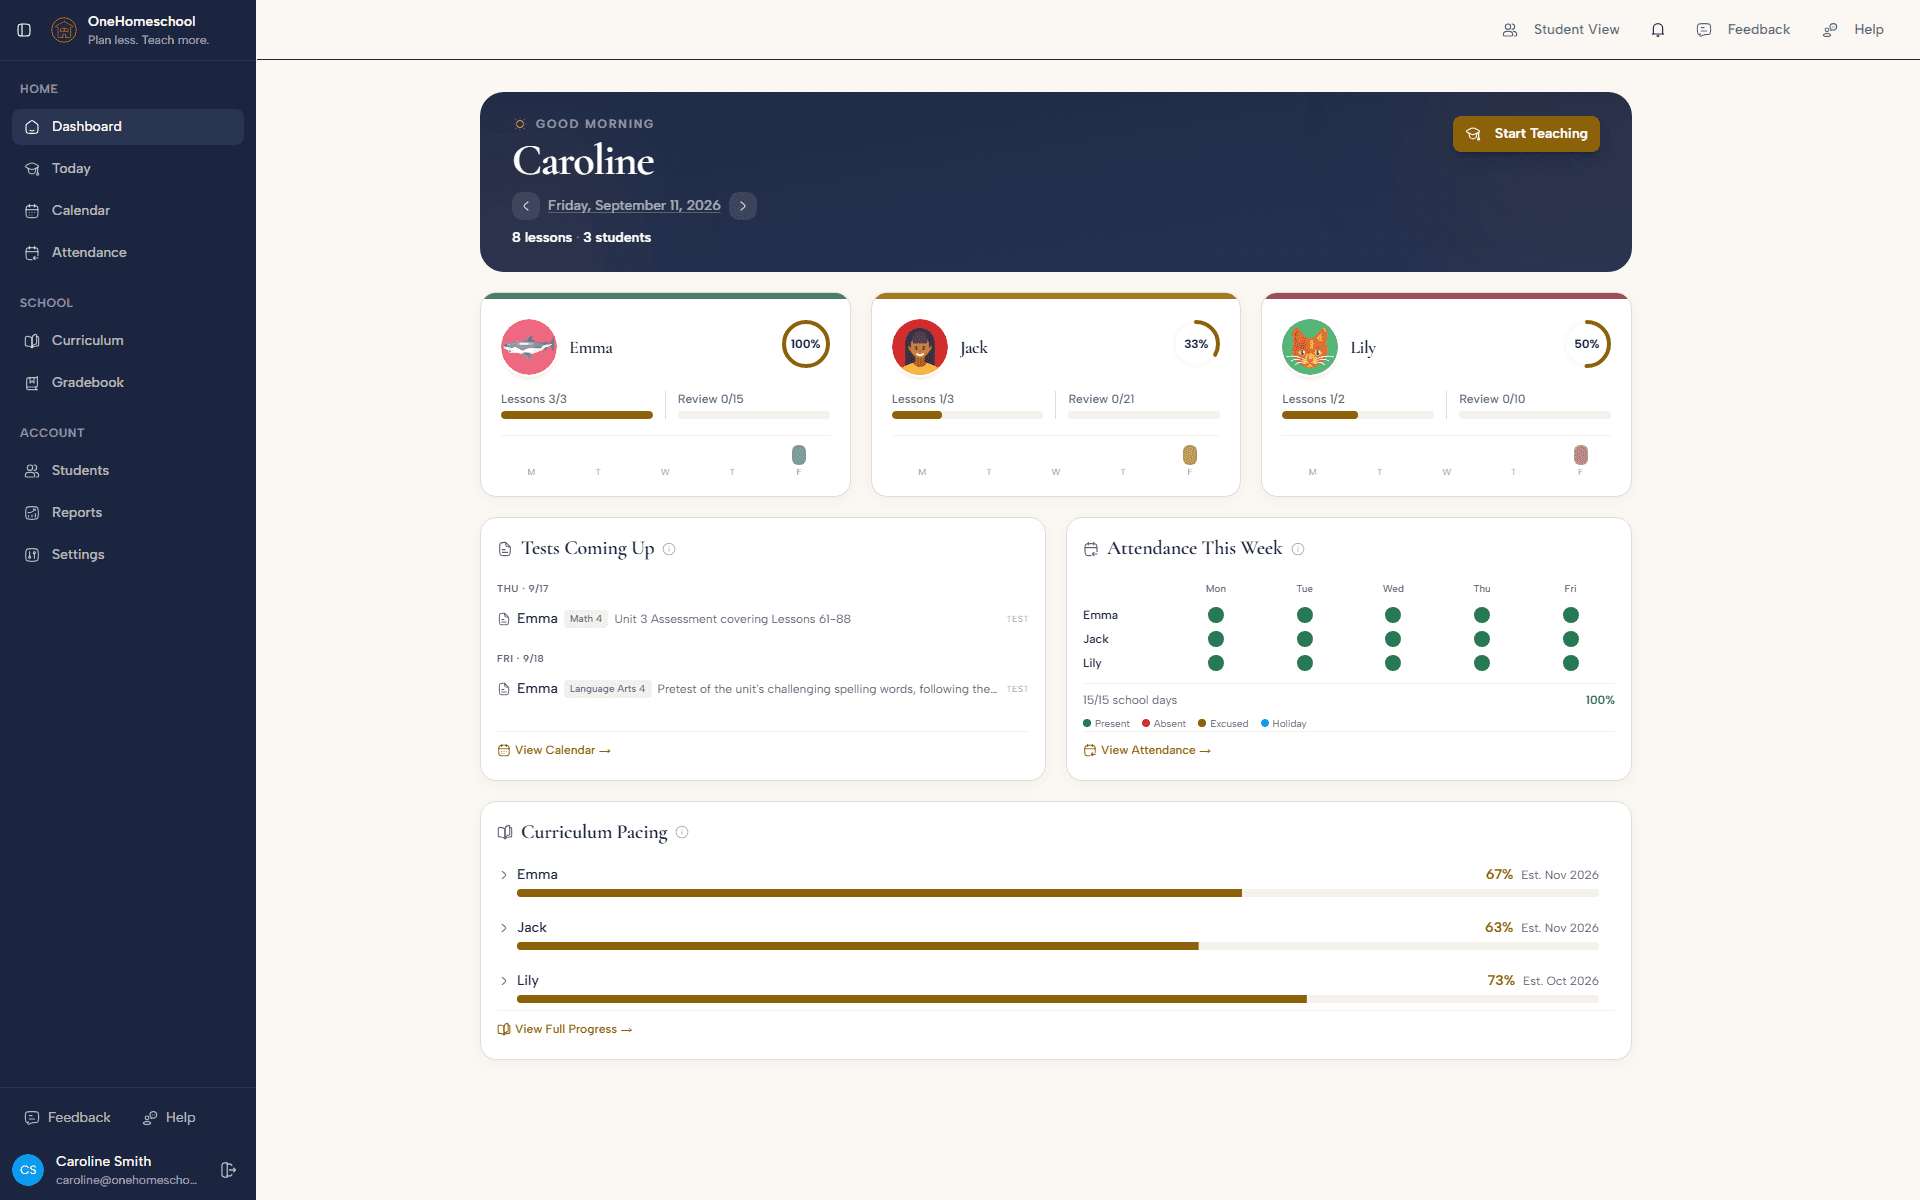Image resolution: width=1920 pixels, height=1200 pixels.
Task: Open the date picker on Friday, September 11, 2026
Action: [634, 205]
